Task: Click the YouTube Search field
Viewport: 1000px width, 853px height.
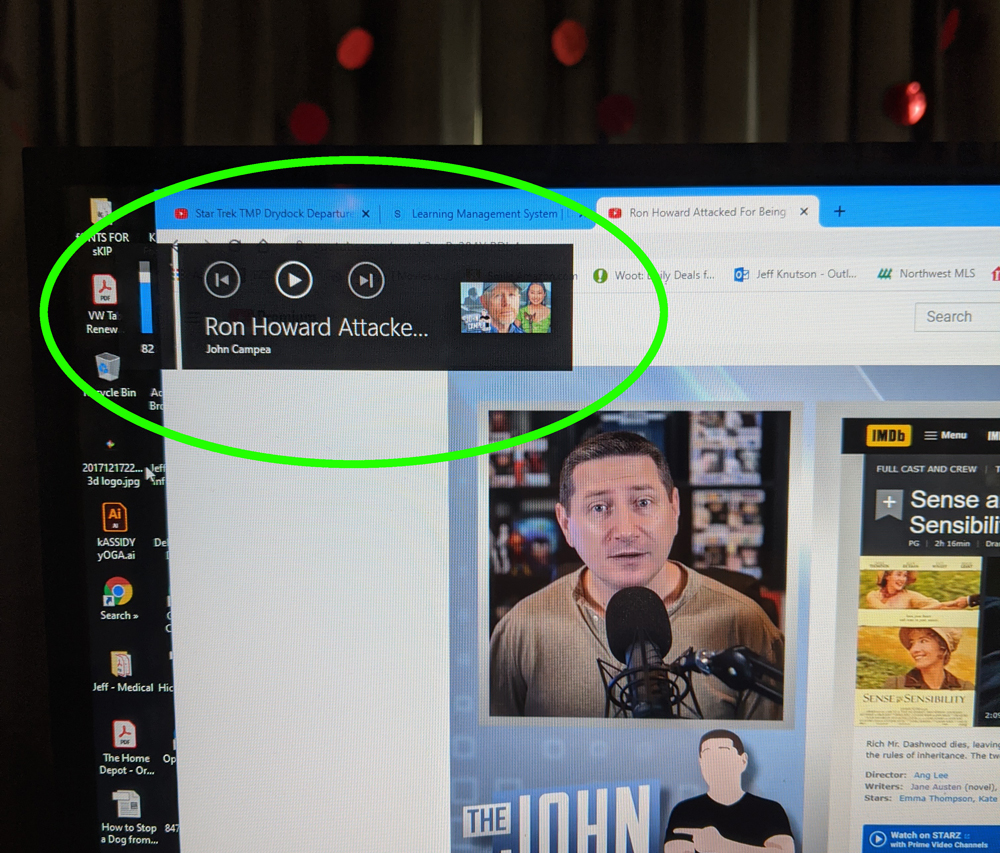Action: point(957,317)
